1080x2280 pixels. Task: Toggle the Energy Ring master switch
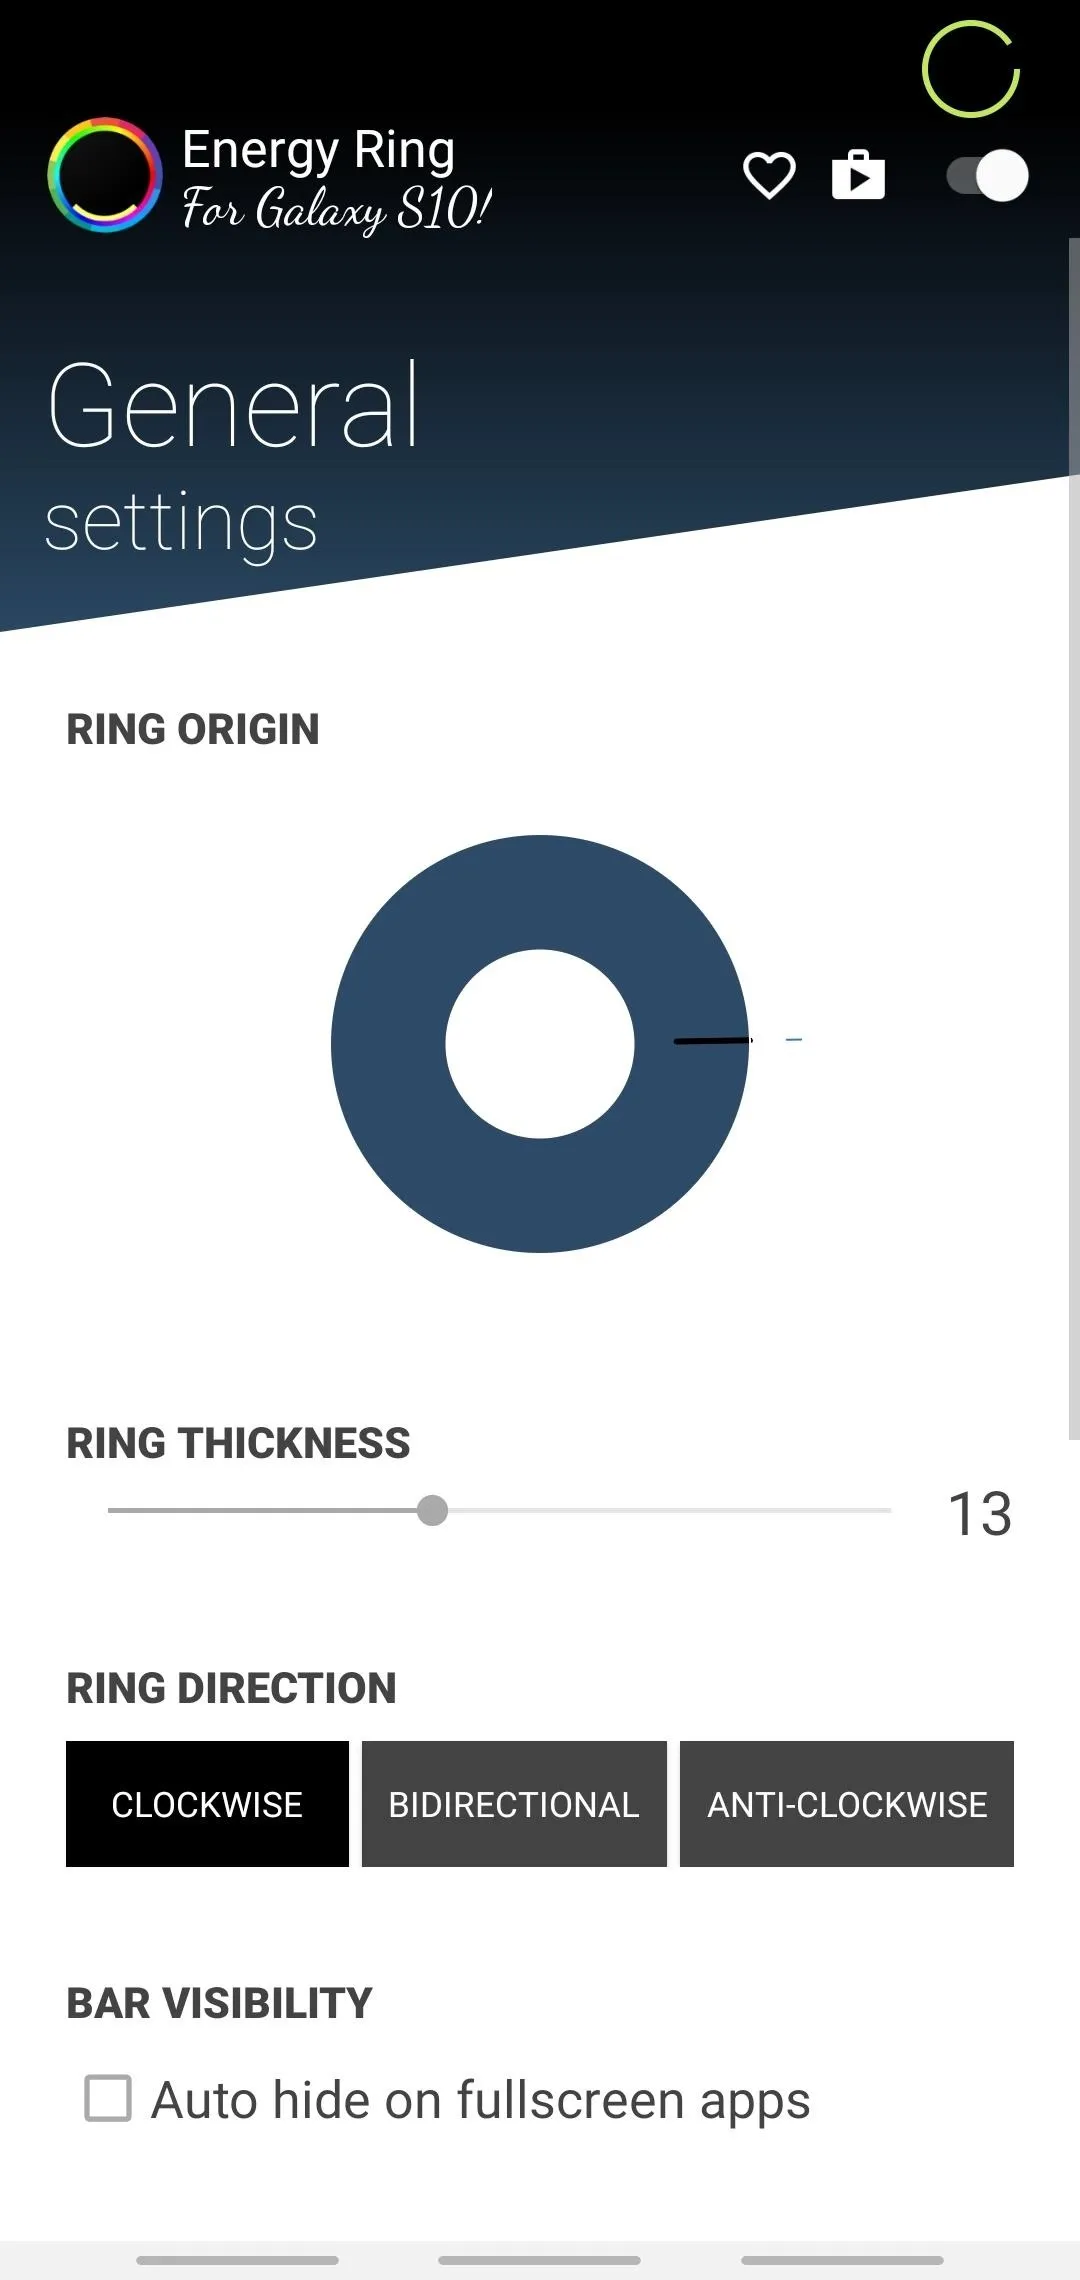point(987,176)
